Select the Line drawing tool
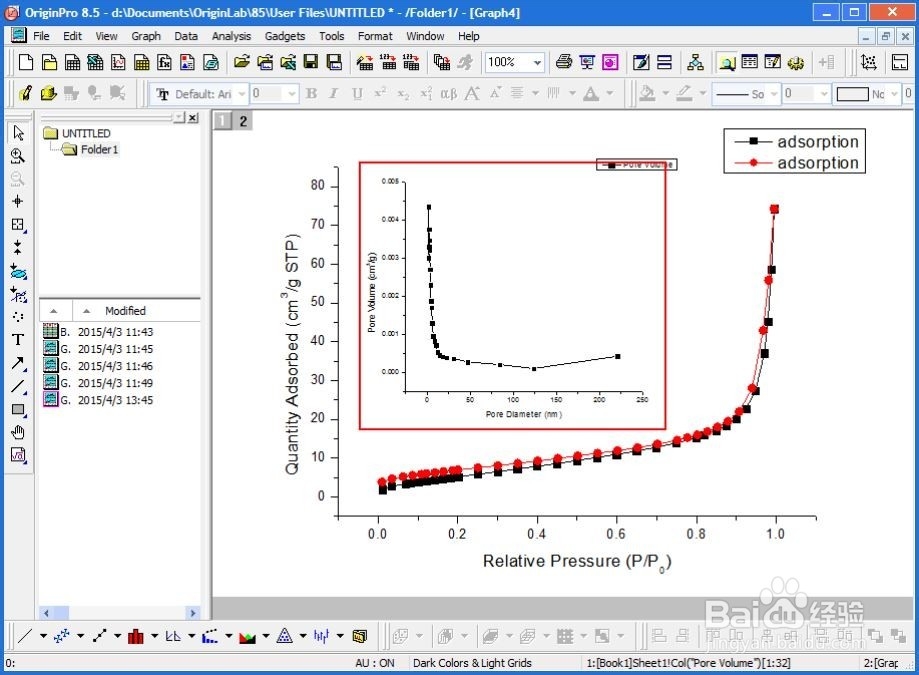This screenshot has width=919, height=675. click(18, 386)
